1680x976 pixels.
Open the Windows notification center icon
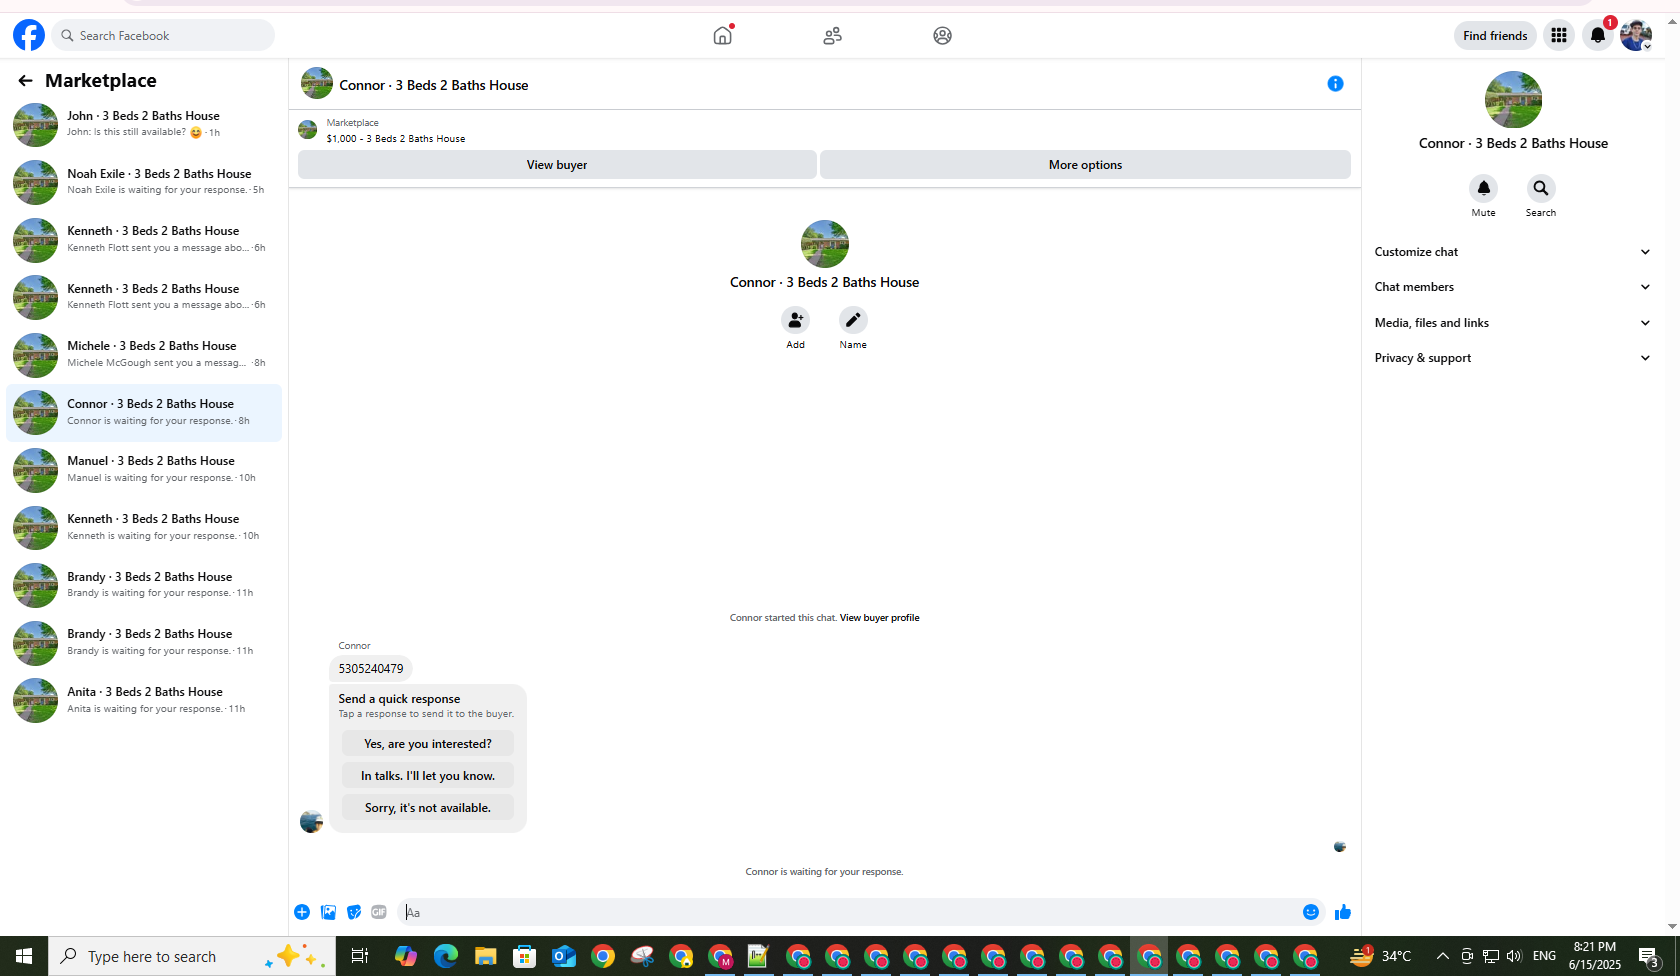1650,956
